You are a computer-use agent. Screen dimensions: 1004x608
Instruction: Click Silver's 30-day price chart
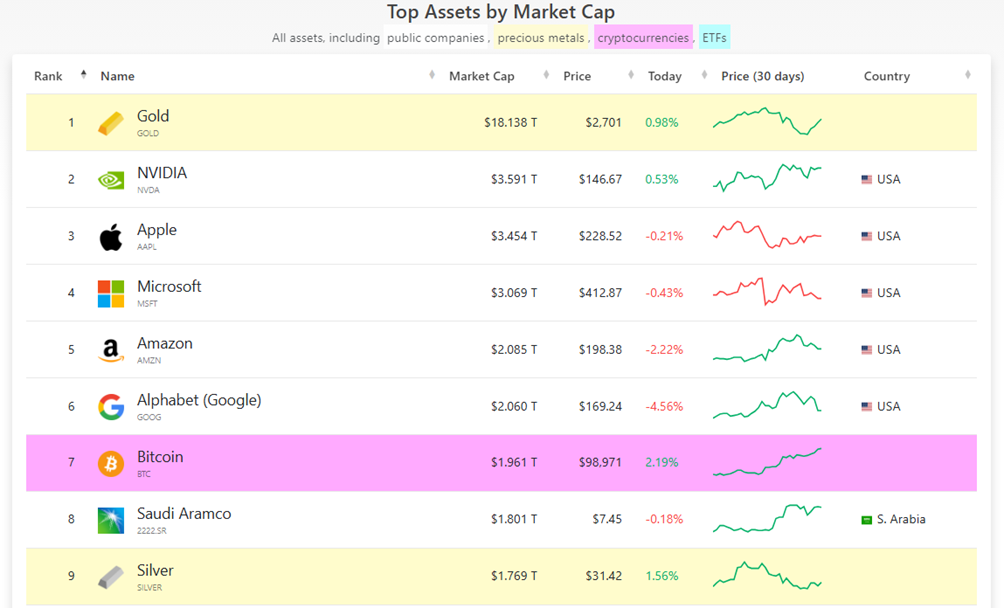(767, 575)
